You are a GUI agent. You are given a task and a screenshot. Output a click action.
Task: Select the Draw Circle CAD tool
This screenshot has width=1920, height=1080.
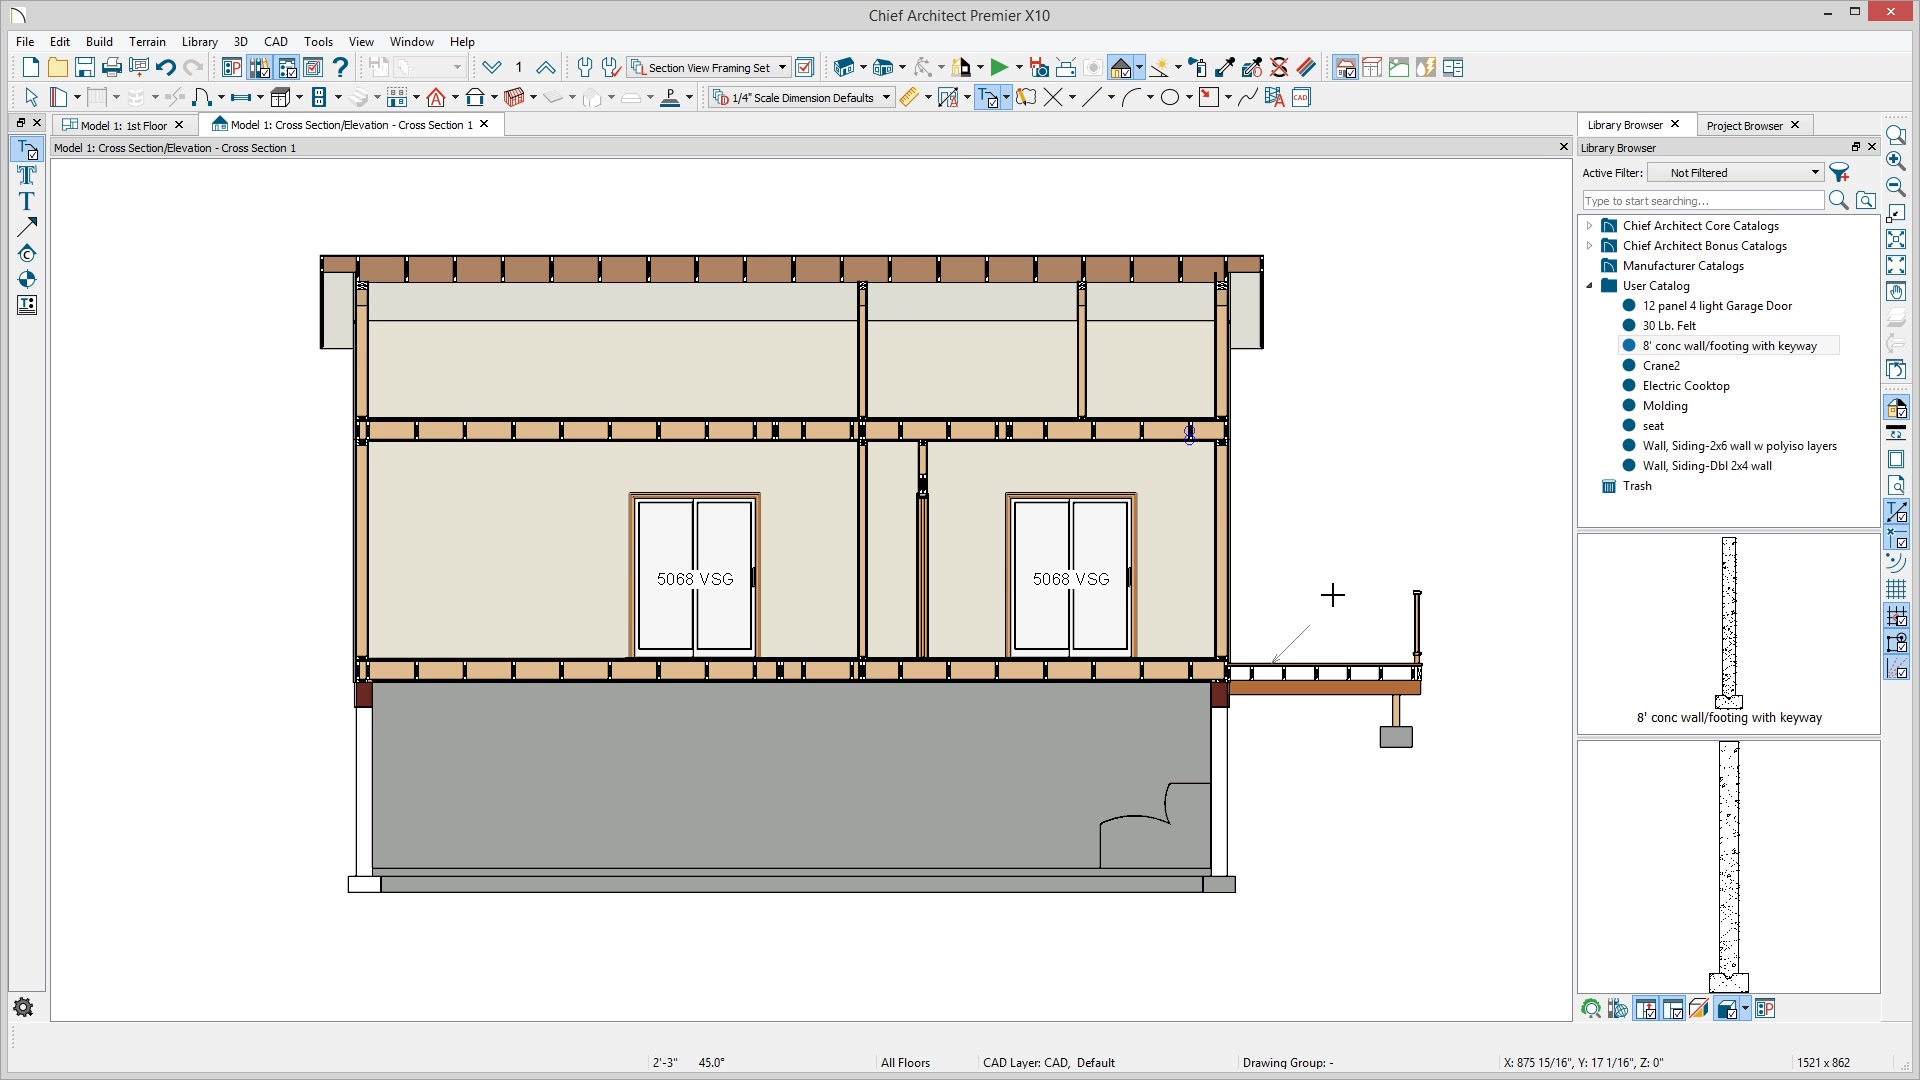pos(1169,97)
